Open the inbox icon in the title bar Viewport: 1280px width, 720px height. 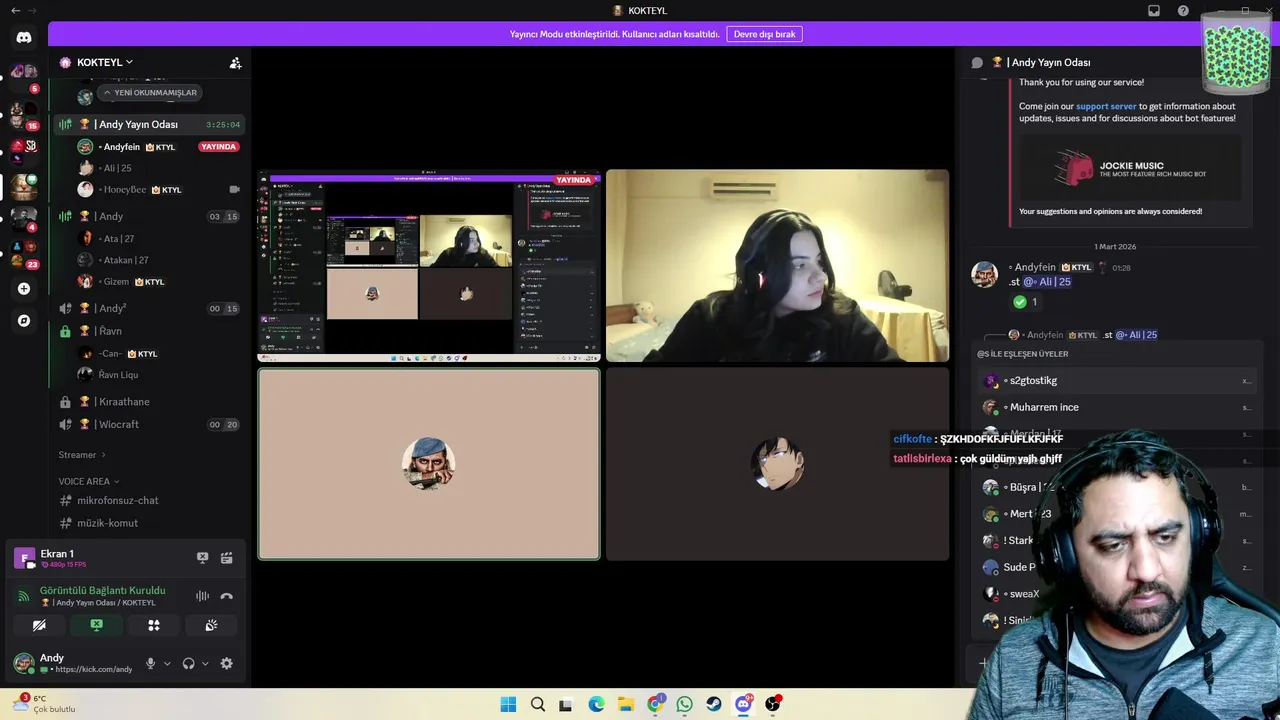[1154, 10]
